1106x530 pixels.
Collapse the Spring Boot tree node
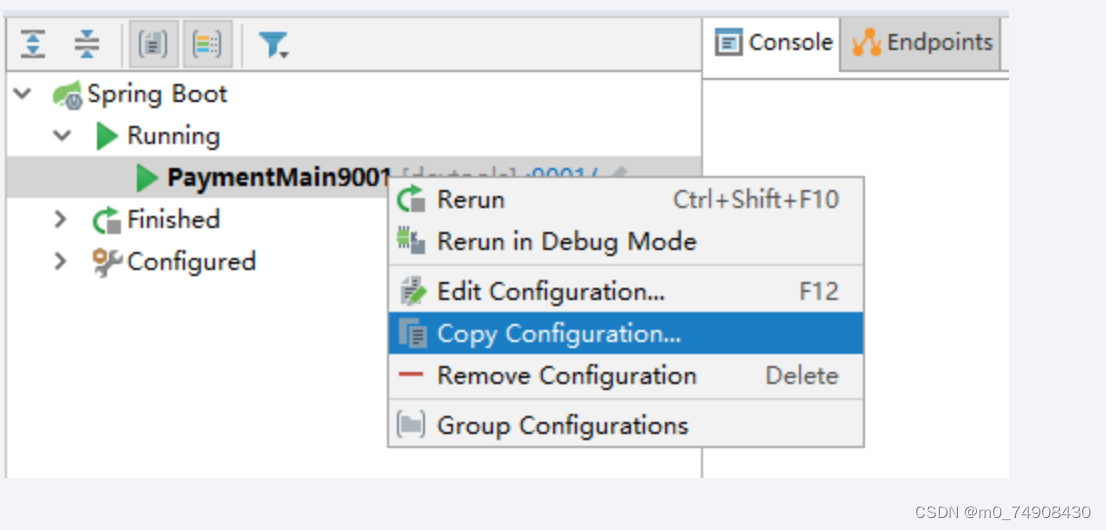[23, 94]
